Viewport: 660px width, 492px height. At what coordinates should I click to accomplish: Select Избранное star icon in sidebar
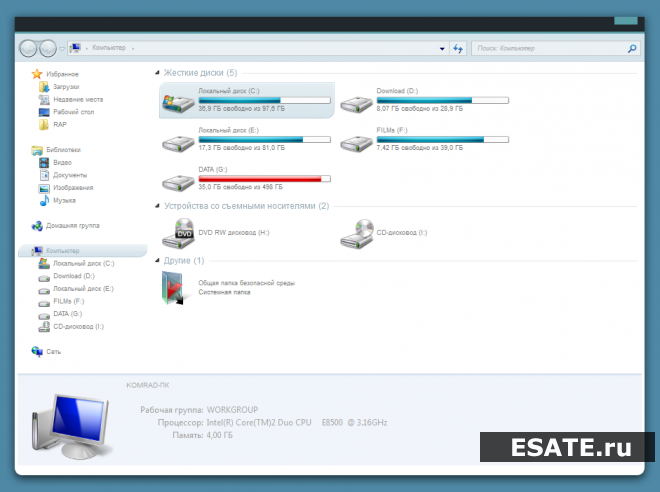click(37, 74)
